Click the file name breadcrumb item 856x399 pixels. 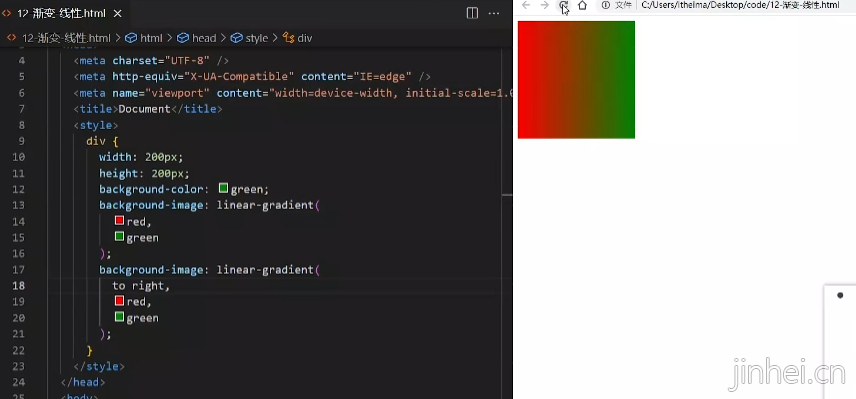click(58, 38)
